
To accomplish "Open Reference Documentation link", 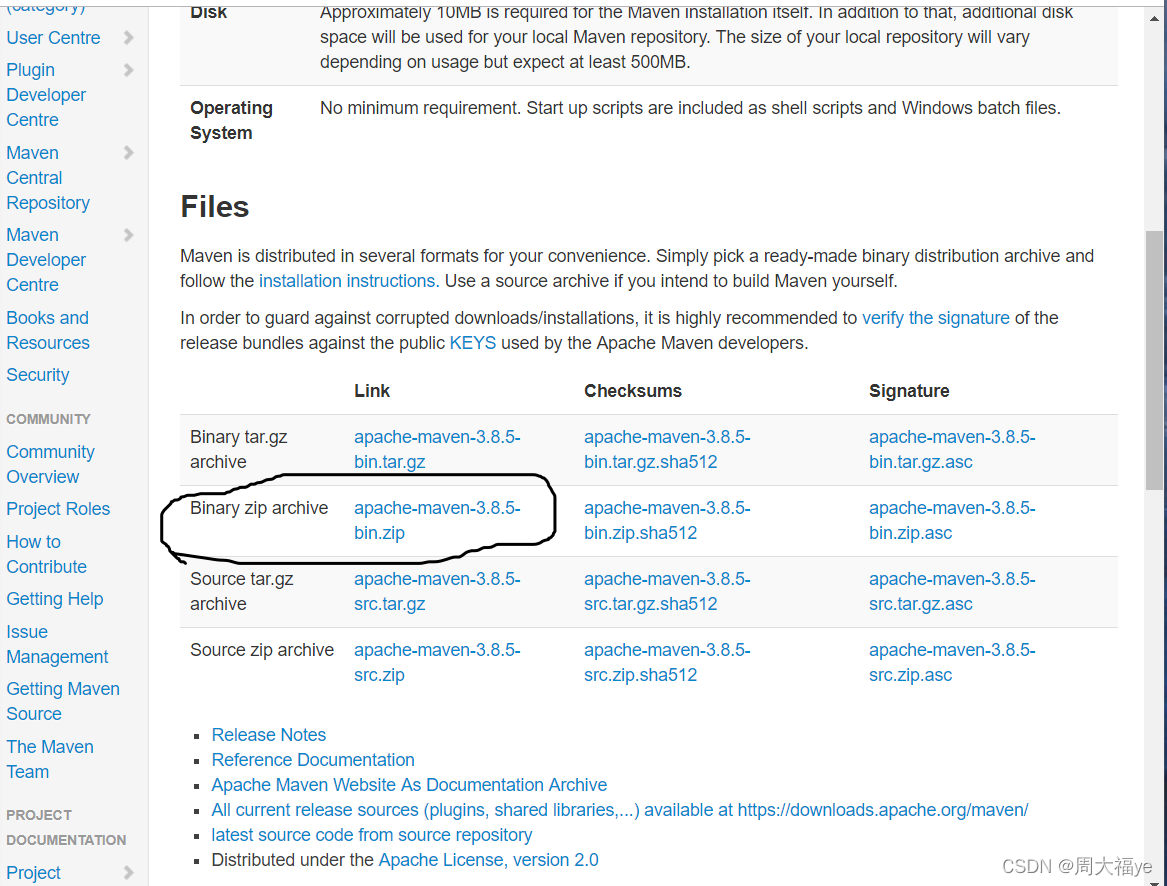I will (313, 760).
